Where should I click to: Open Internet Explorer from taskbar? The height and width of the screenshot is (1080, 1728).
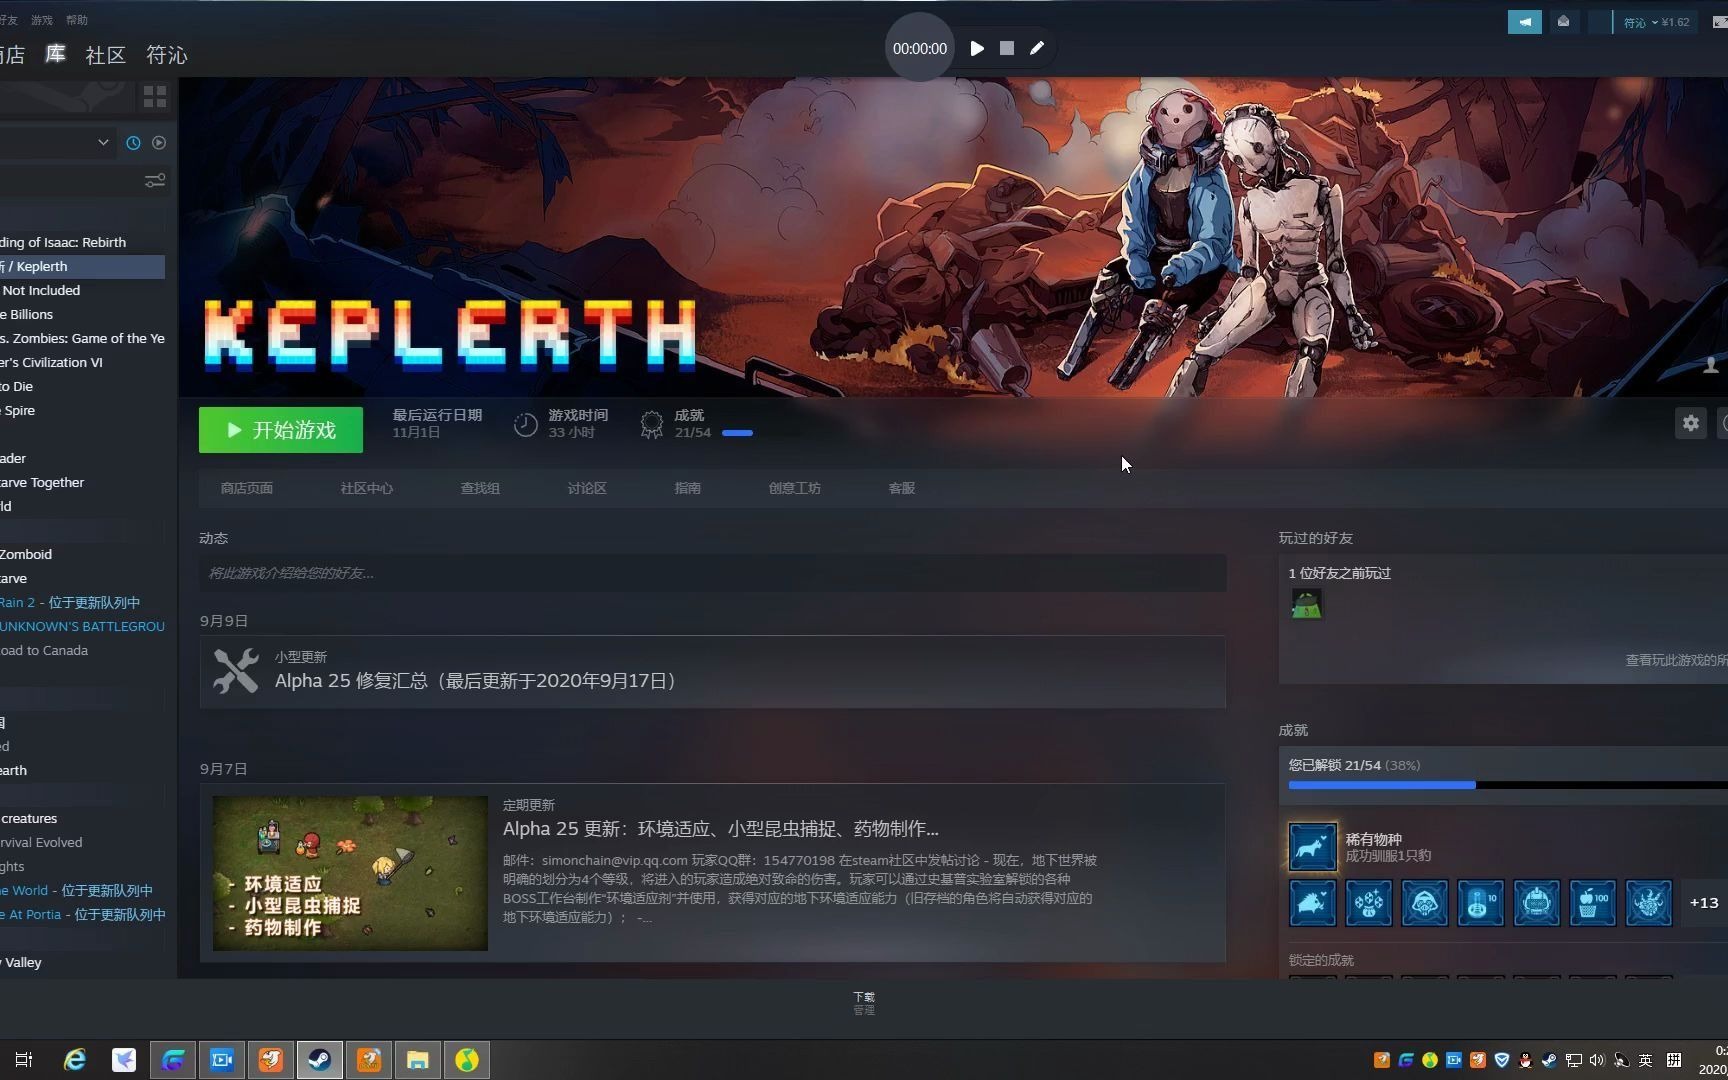(x=75, y=1060)
